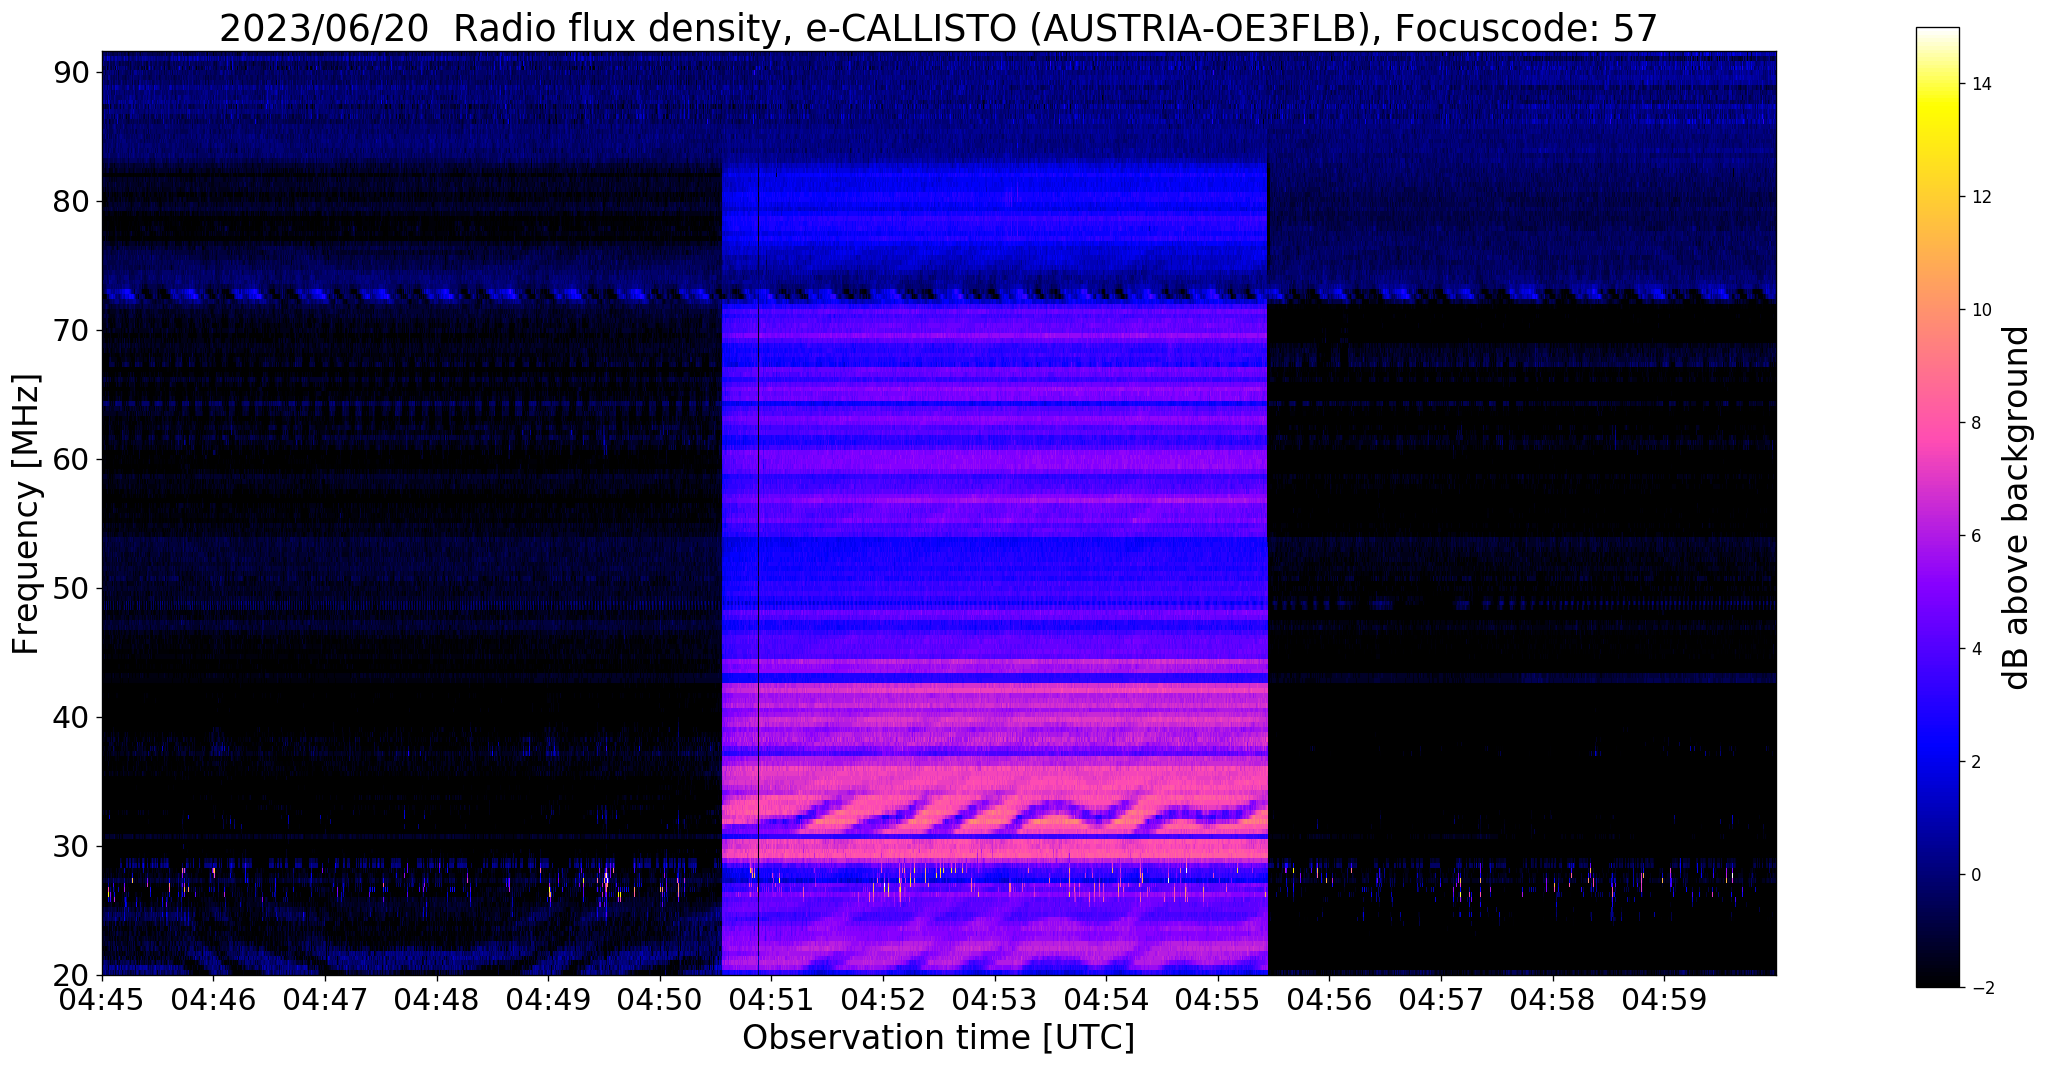Click the 0 colorbar tick label
2047x1067 pixels.
tap(1974, 875)
